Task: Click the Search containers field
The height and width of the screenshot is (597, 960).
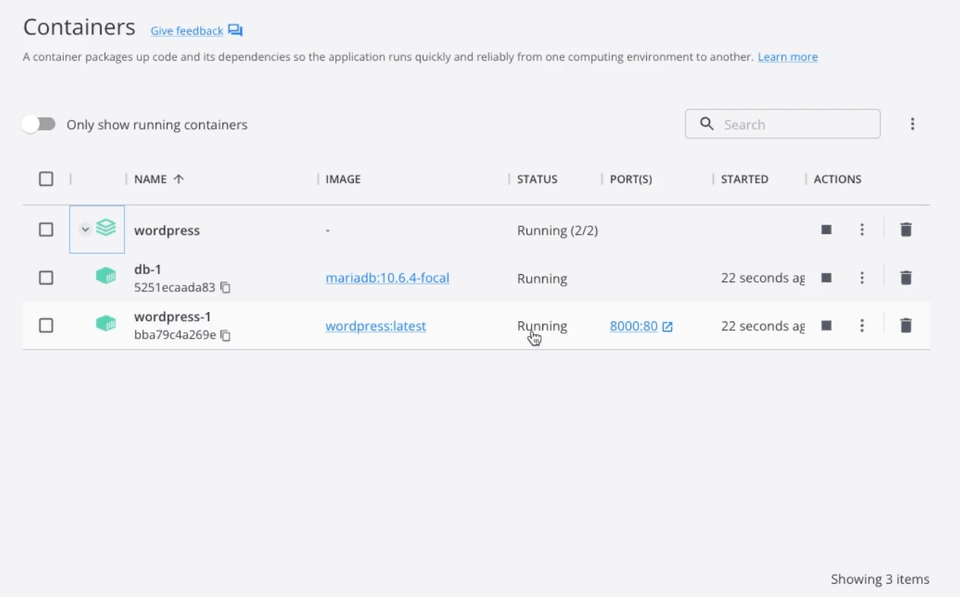Action: tap(782, 124)
